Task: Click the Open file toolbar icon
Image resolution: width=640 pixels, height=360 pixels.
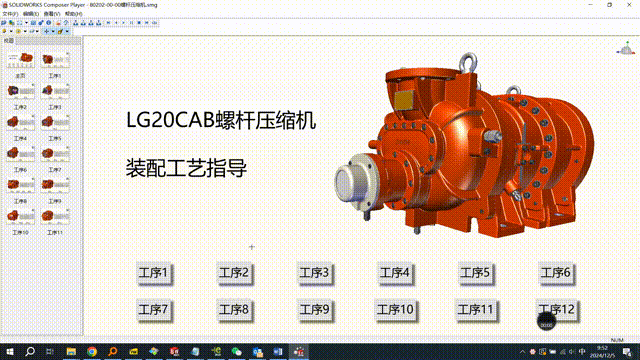Action: 3,22
